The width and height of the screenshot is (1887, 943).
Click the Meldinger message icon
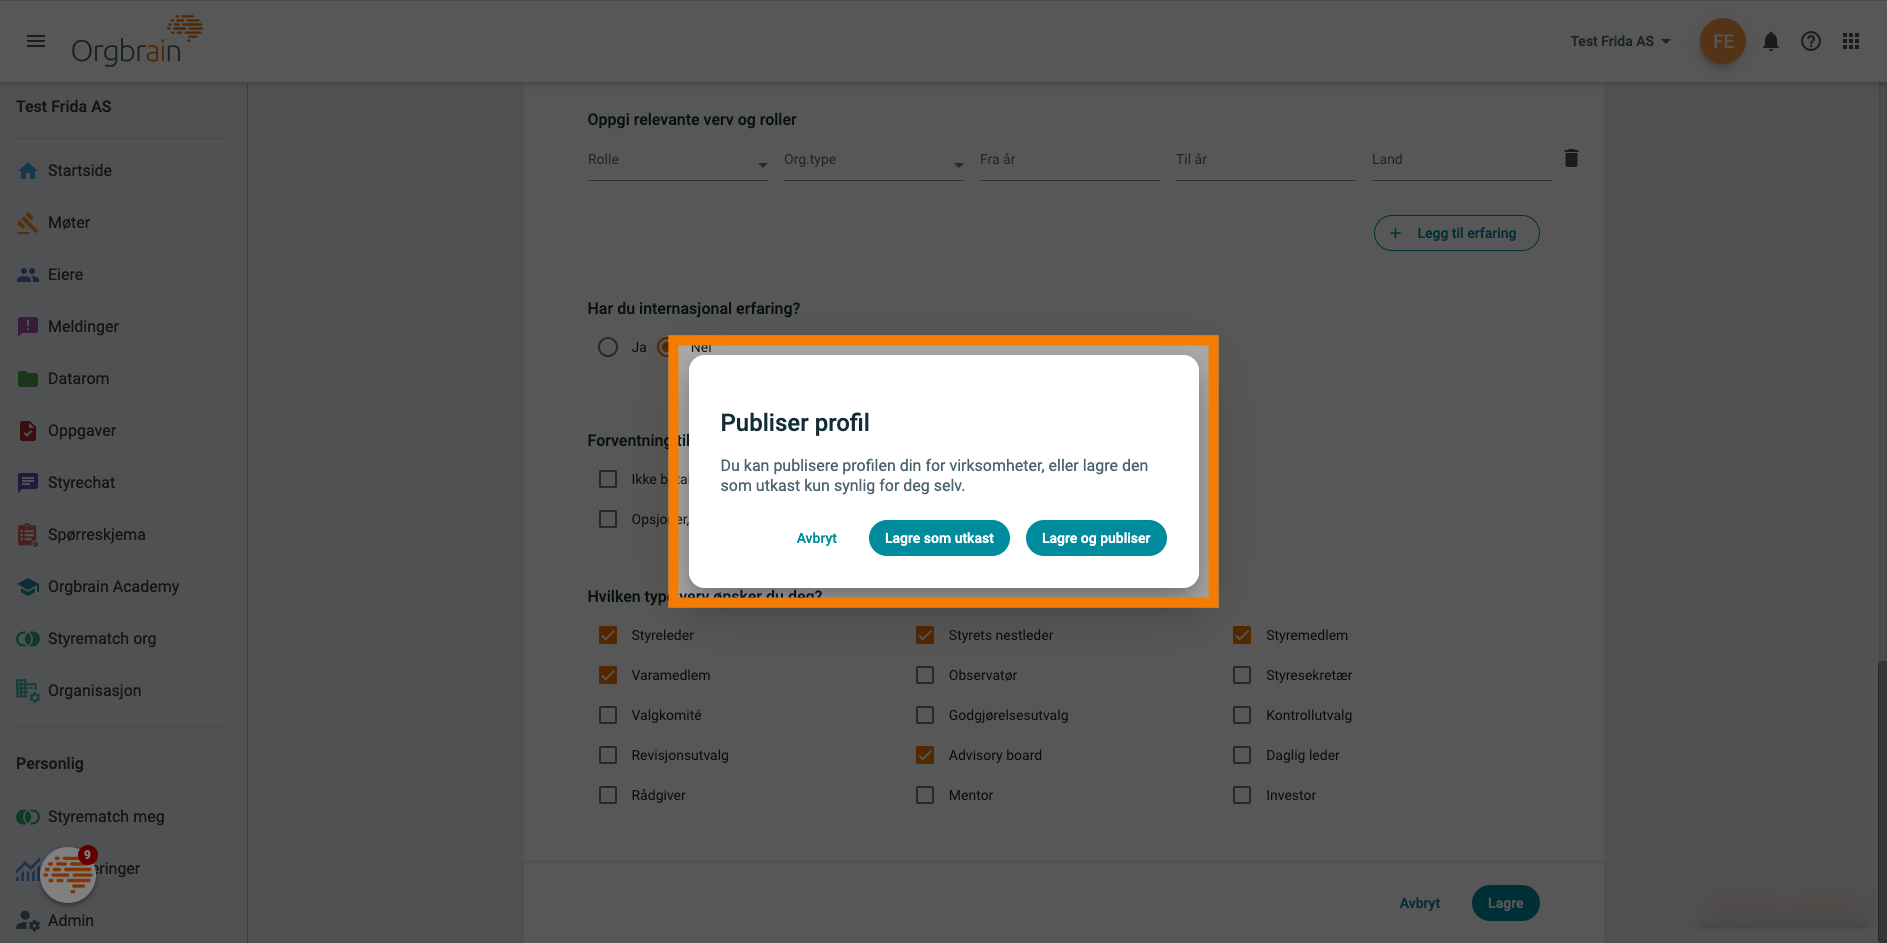click(x=28, y=327)
